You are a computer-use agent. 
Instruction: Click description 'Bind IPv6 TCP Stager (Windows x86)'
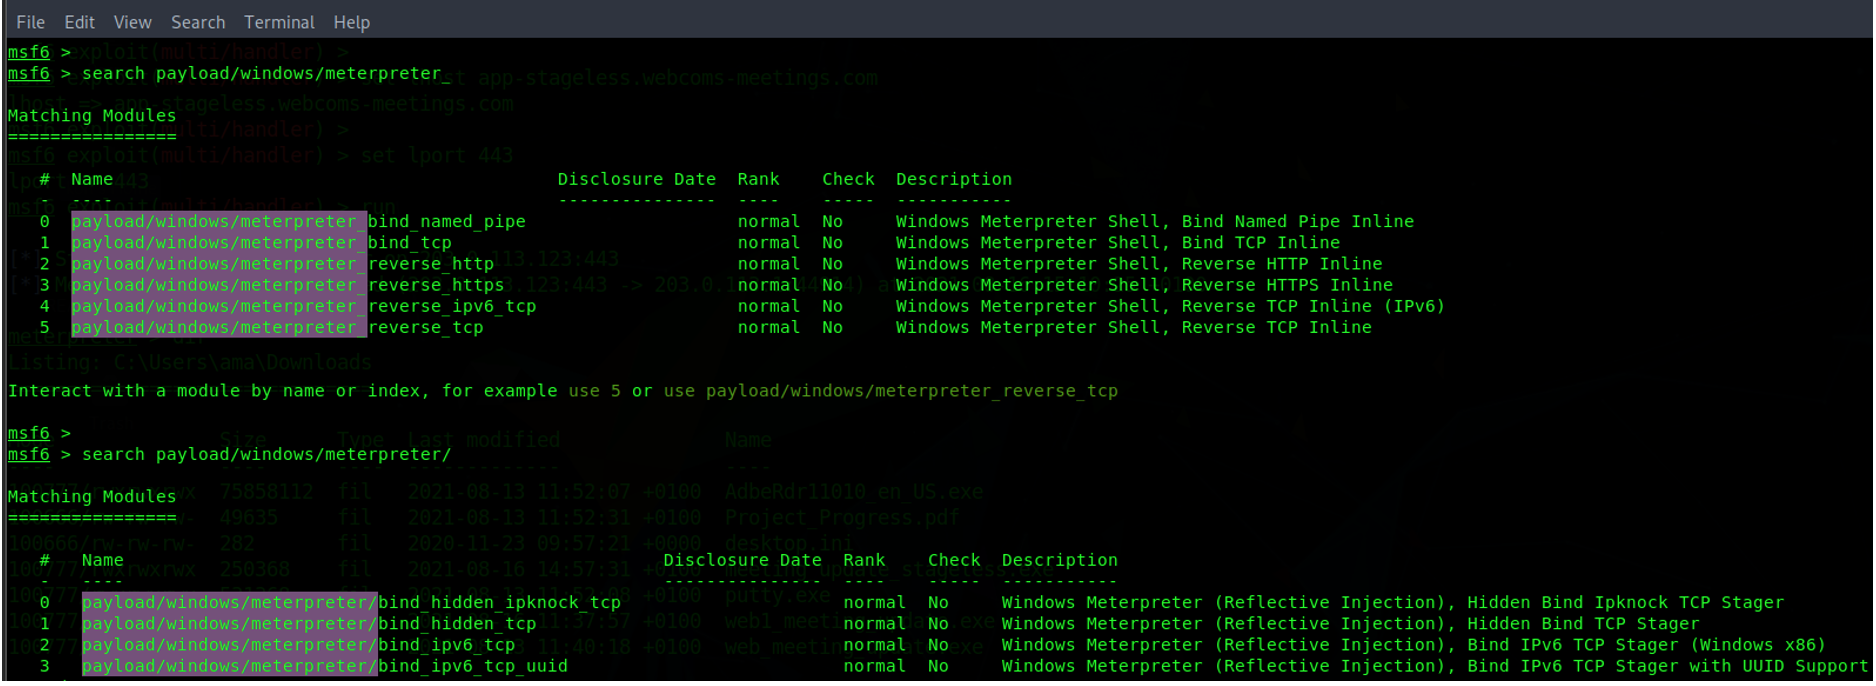pos(1647,645)
